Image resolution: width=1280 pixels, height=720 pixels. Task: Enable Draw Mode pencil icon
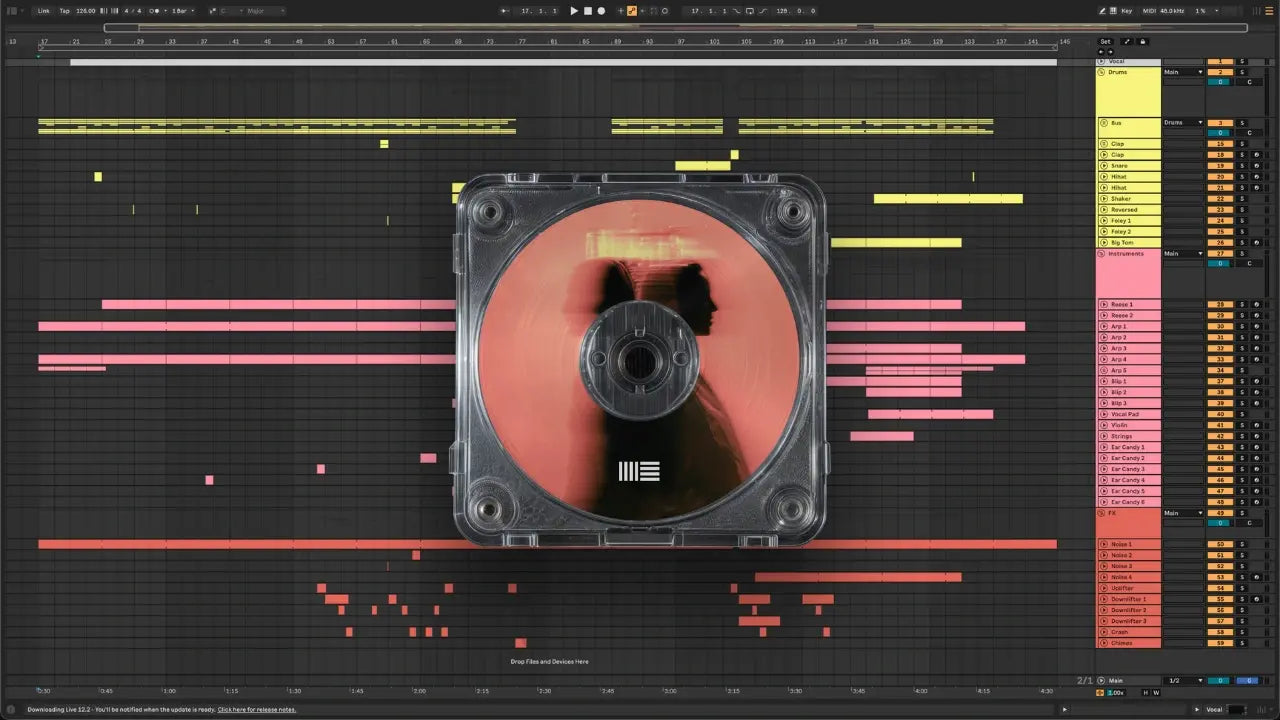pyautogui.click(x=1102, y=11)
